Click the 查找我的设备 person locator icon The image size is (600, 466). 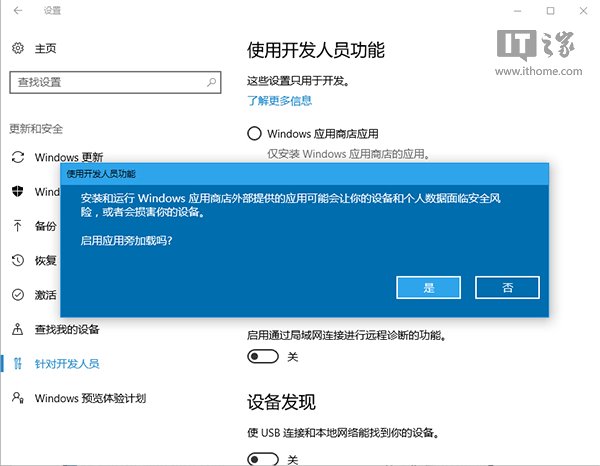(18, 329)
